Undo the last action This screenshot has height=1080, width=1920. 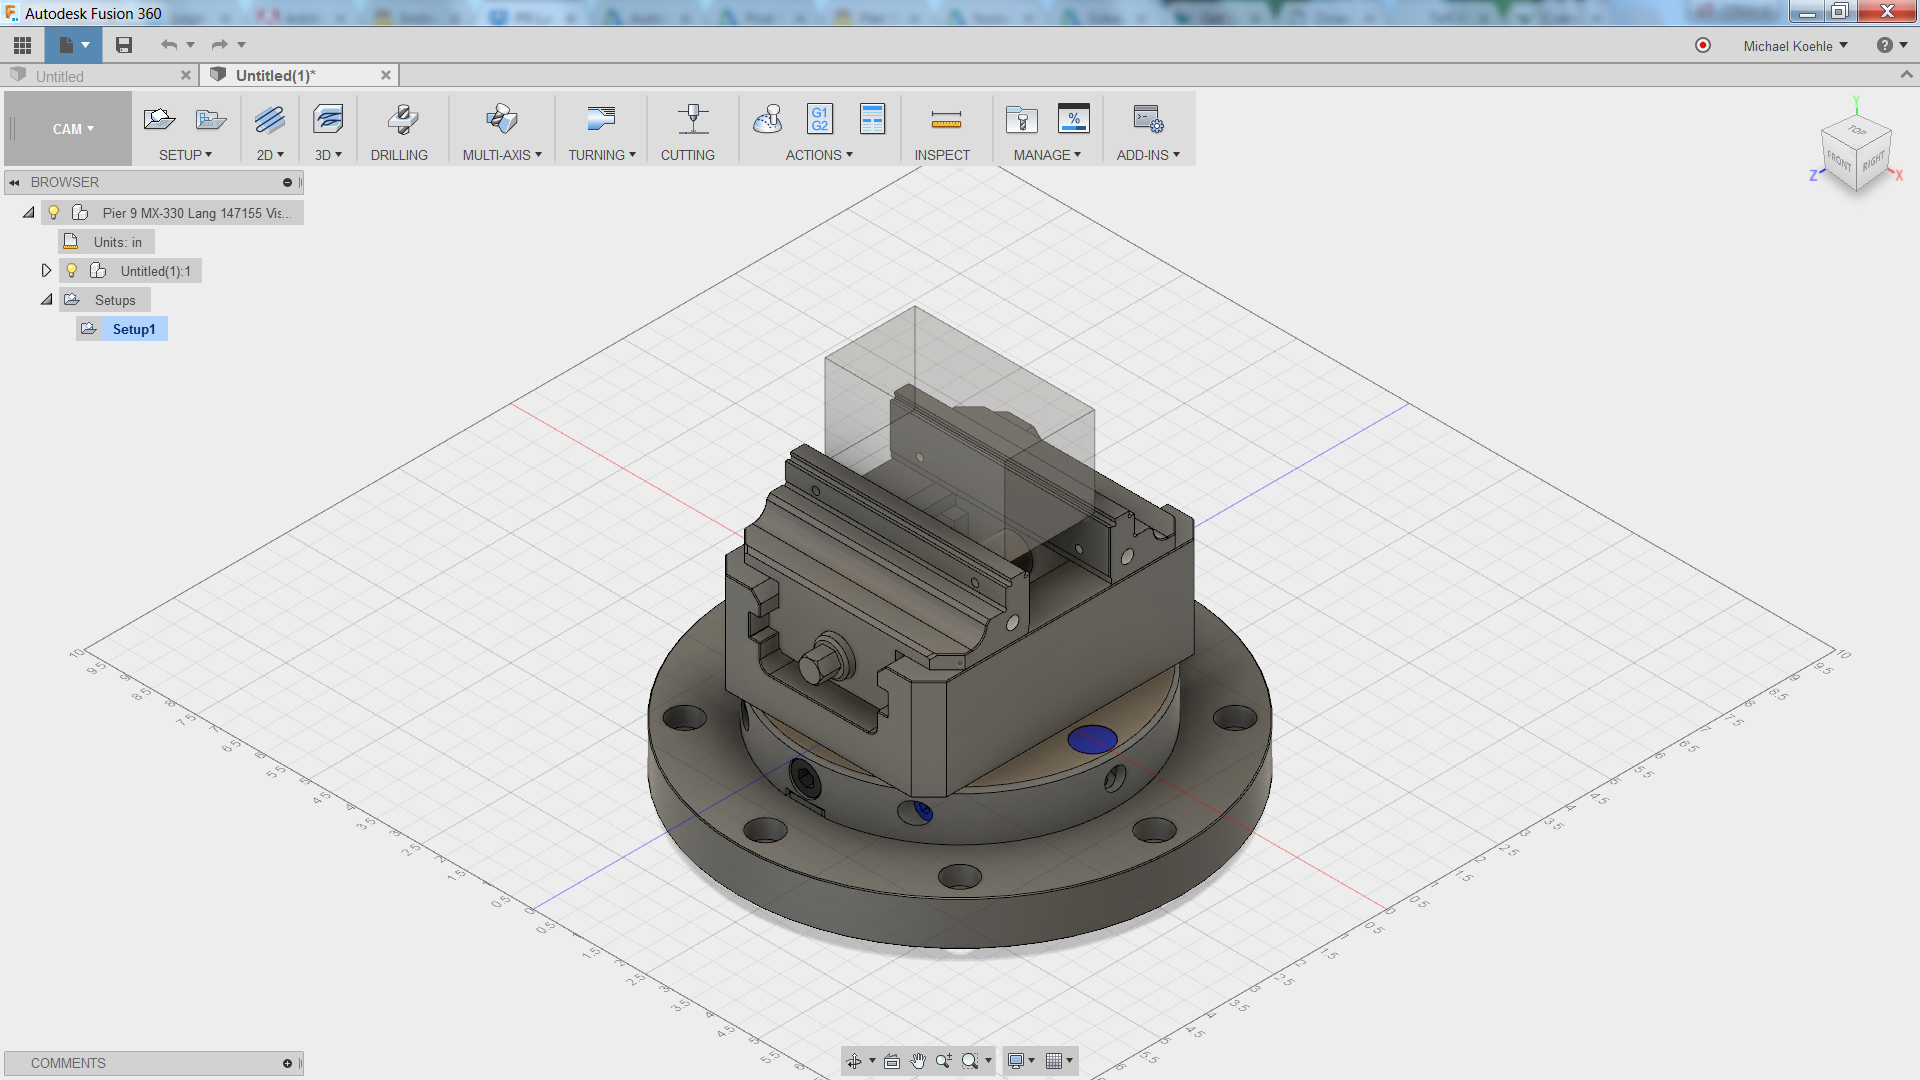point(169,45)
